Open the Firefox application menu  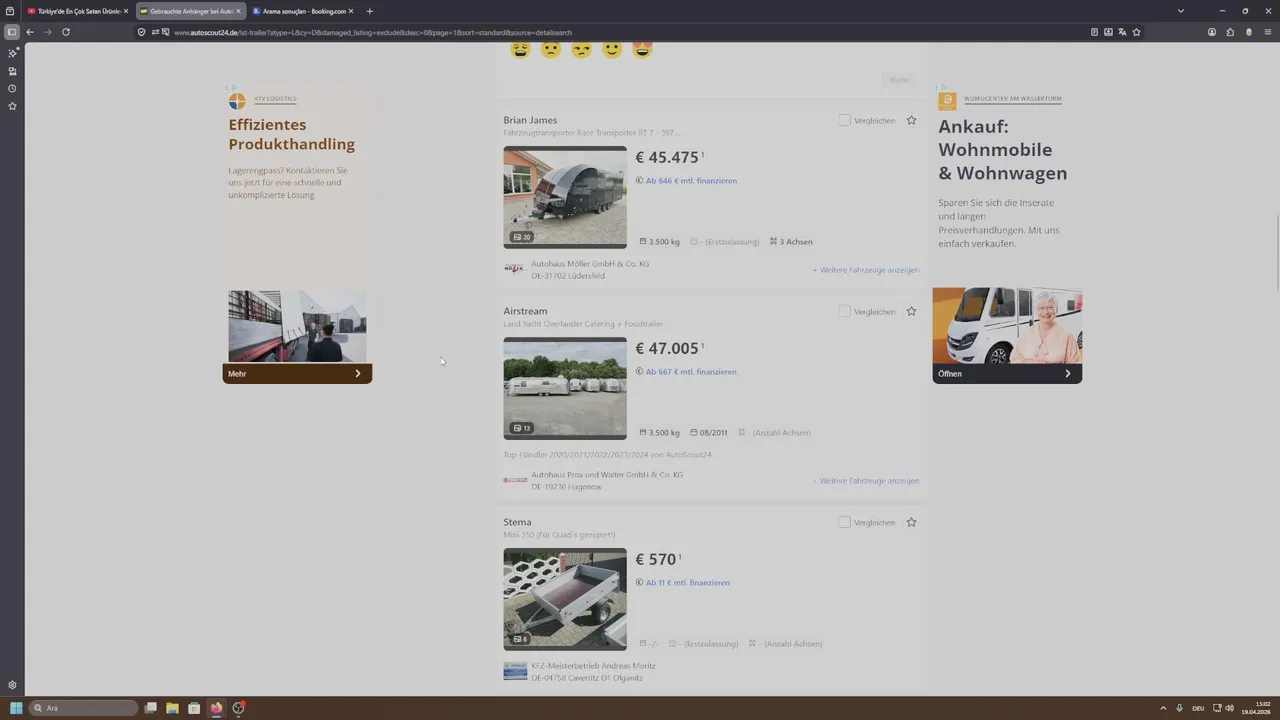point(1266,32)
